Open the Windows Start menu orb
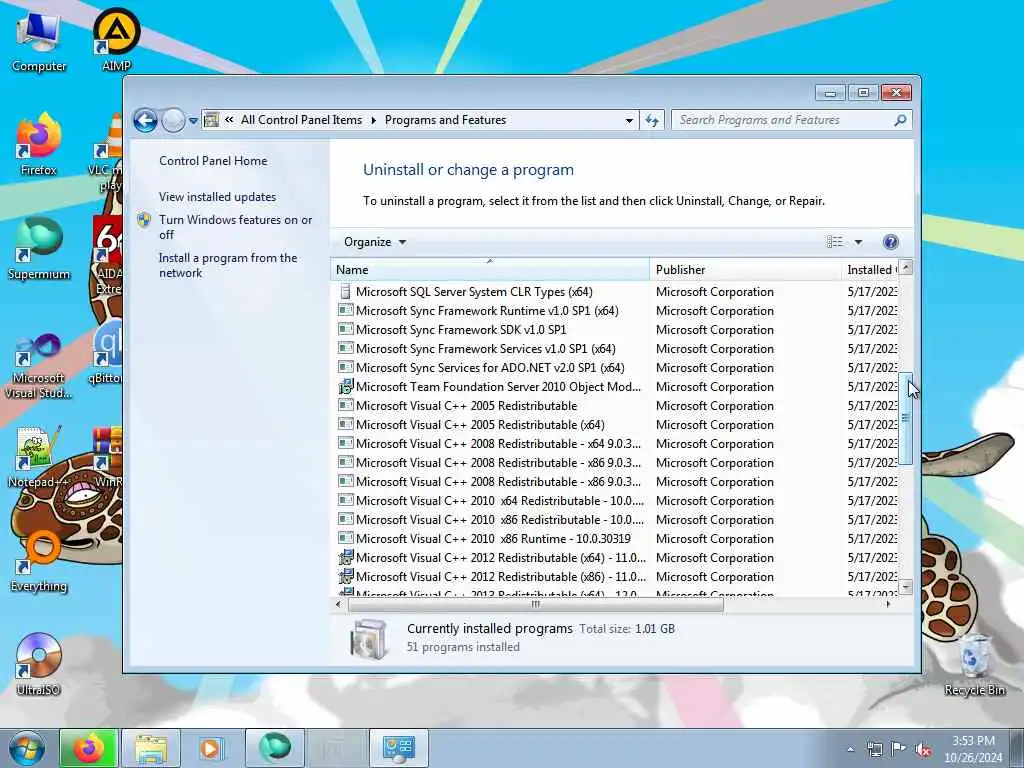This screenshot has width=1024, height=768. point(27,748)
